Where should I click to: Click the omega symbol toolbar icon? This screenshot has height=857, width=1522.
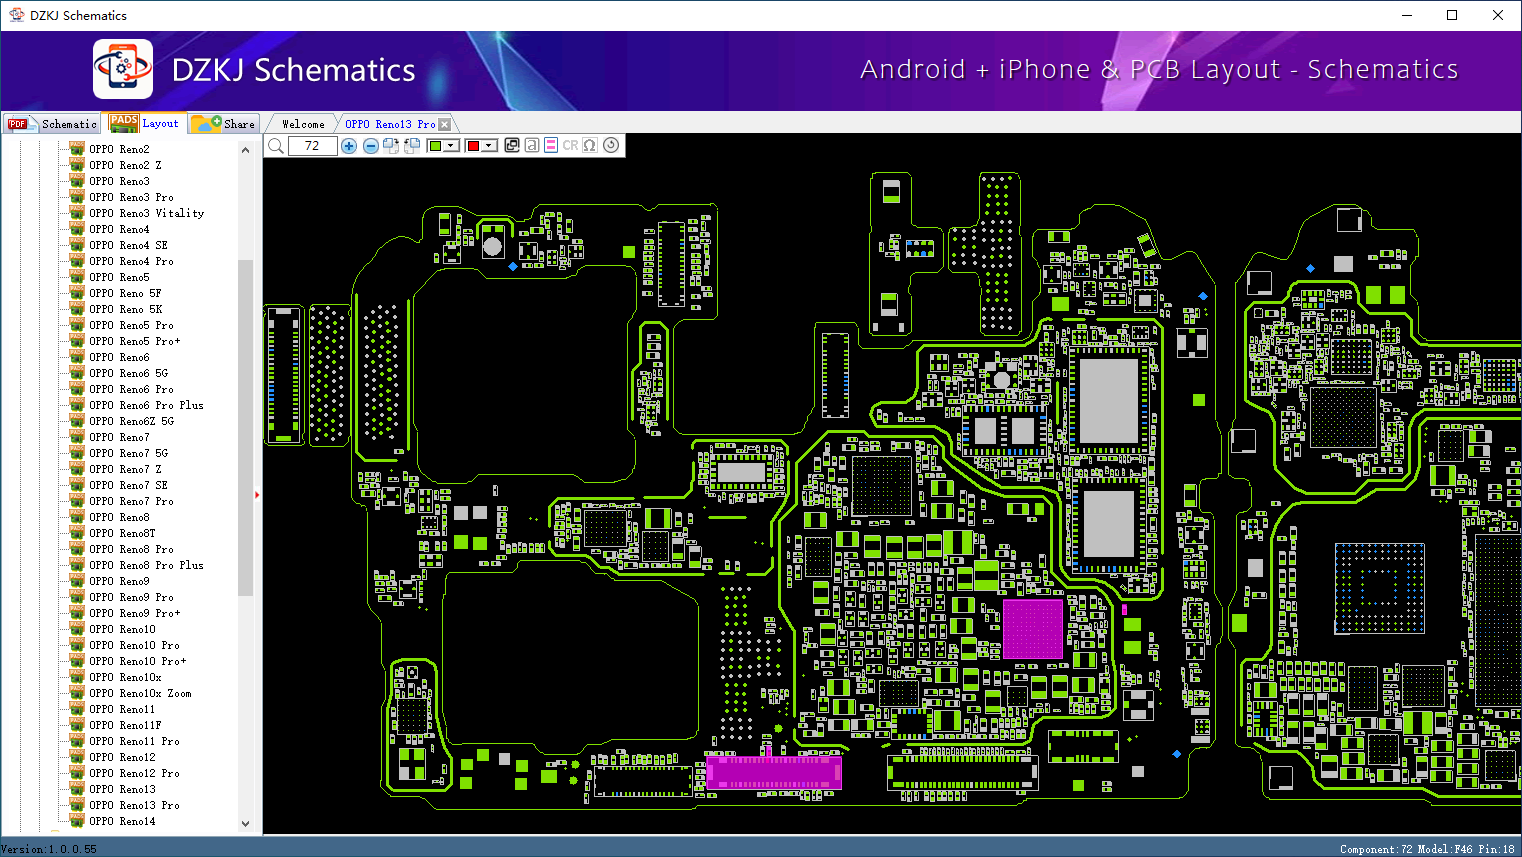[590, 145]
